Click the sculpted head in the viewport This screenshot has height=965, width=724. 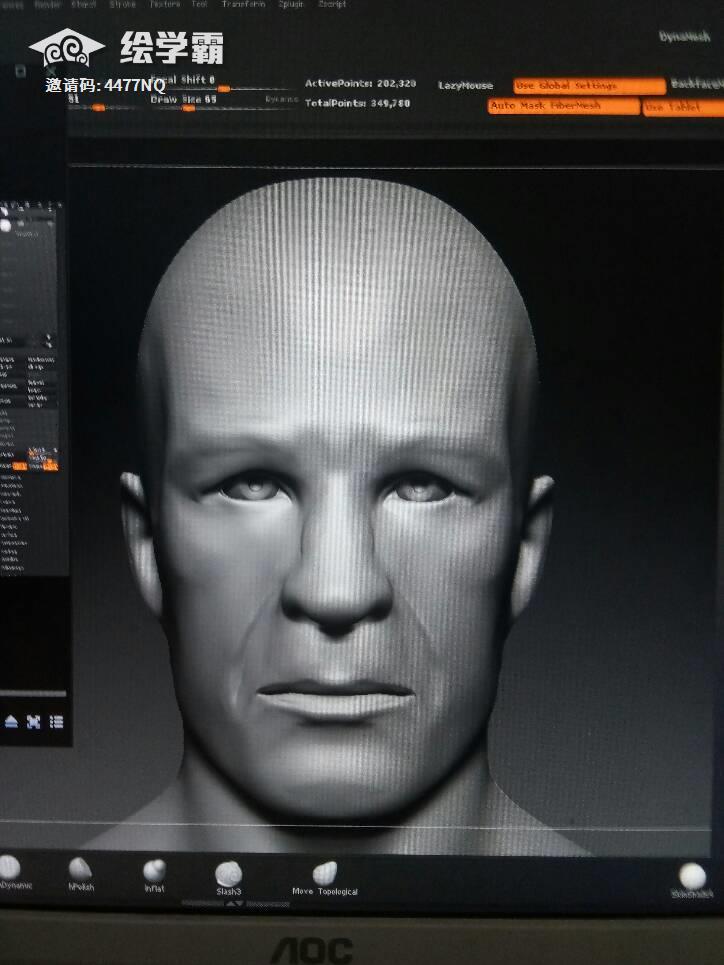coord(337,505)
